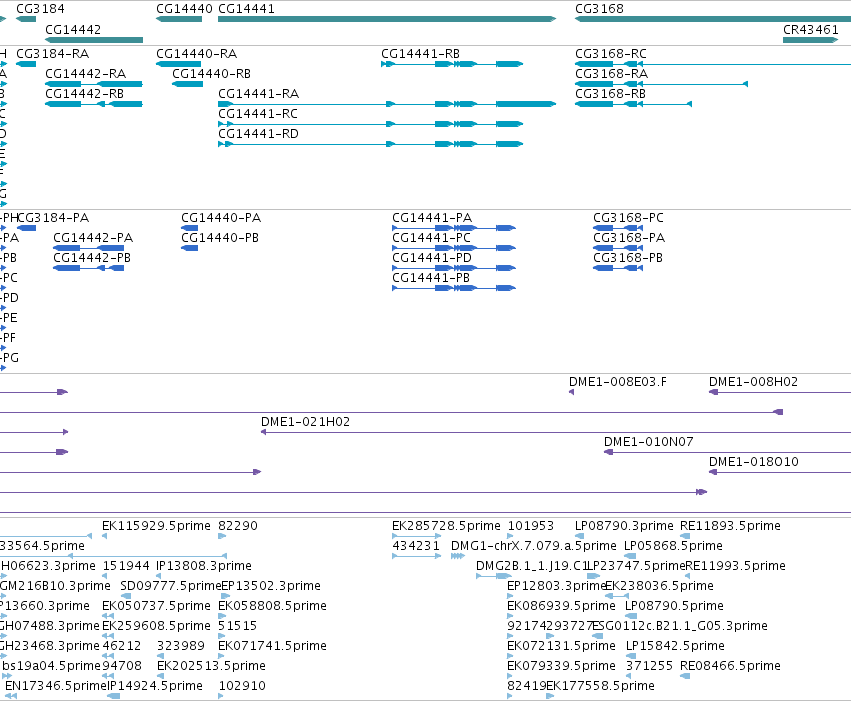
Task: Click EST entry 323989
Action: [181, 647]
